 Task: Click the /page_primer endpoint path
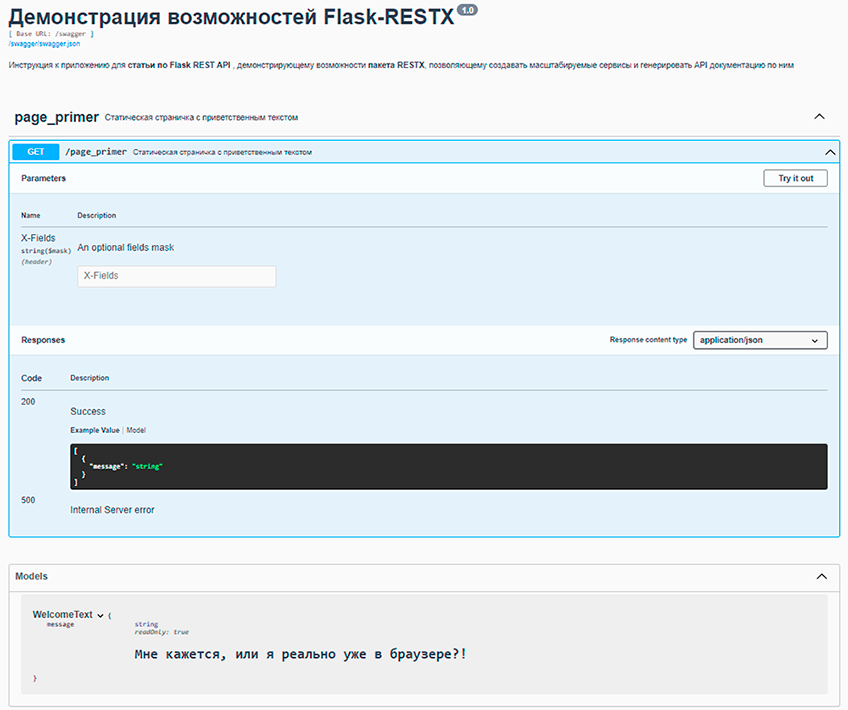pyautogui.click(x=96, y=152)
